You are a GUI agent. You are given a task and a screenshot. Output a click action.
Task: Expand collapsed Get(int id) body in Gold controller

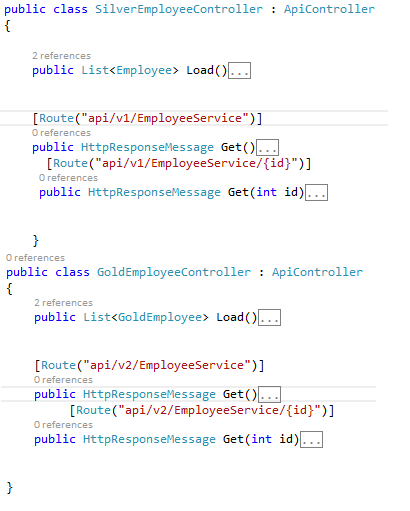tap(311, 440)
